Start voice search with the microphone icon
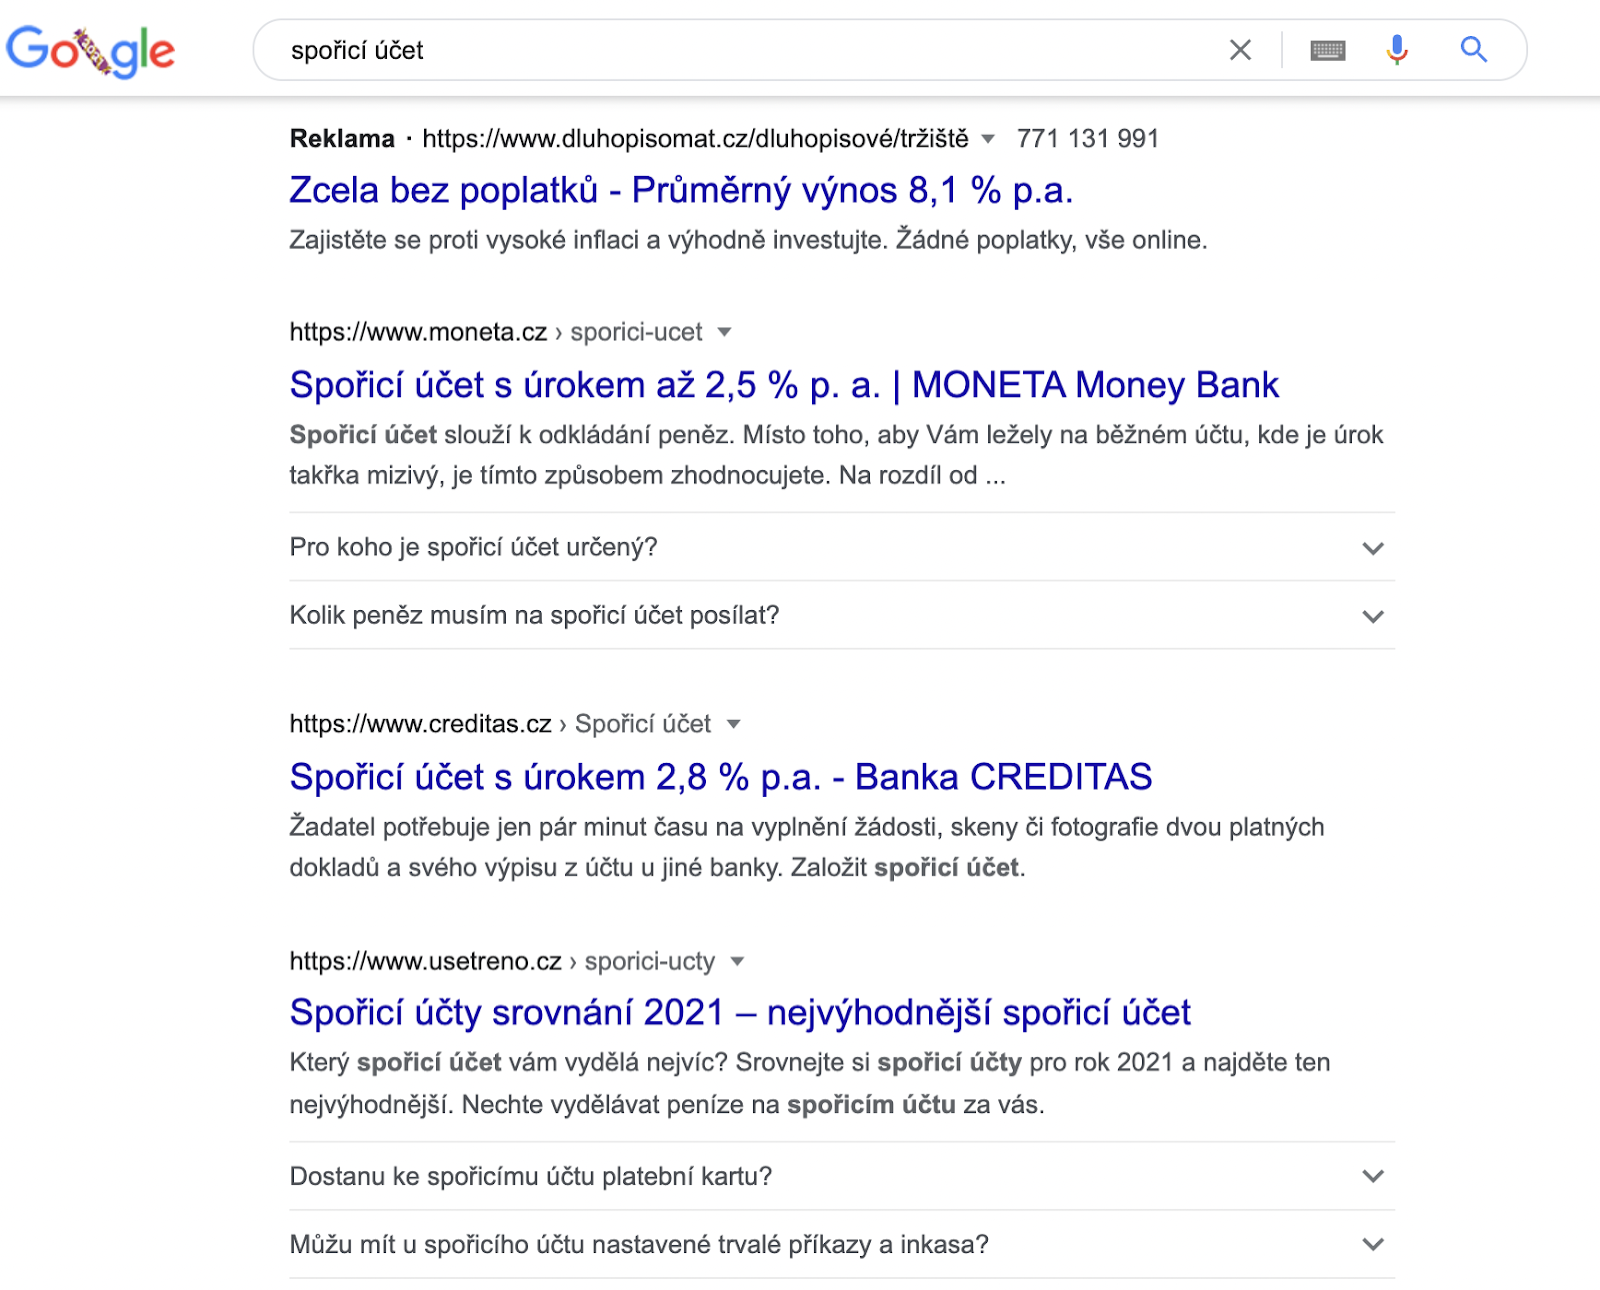 point(1397,50)
